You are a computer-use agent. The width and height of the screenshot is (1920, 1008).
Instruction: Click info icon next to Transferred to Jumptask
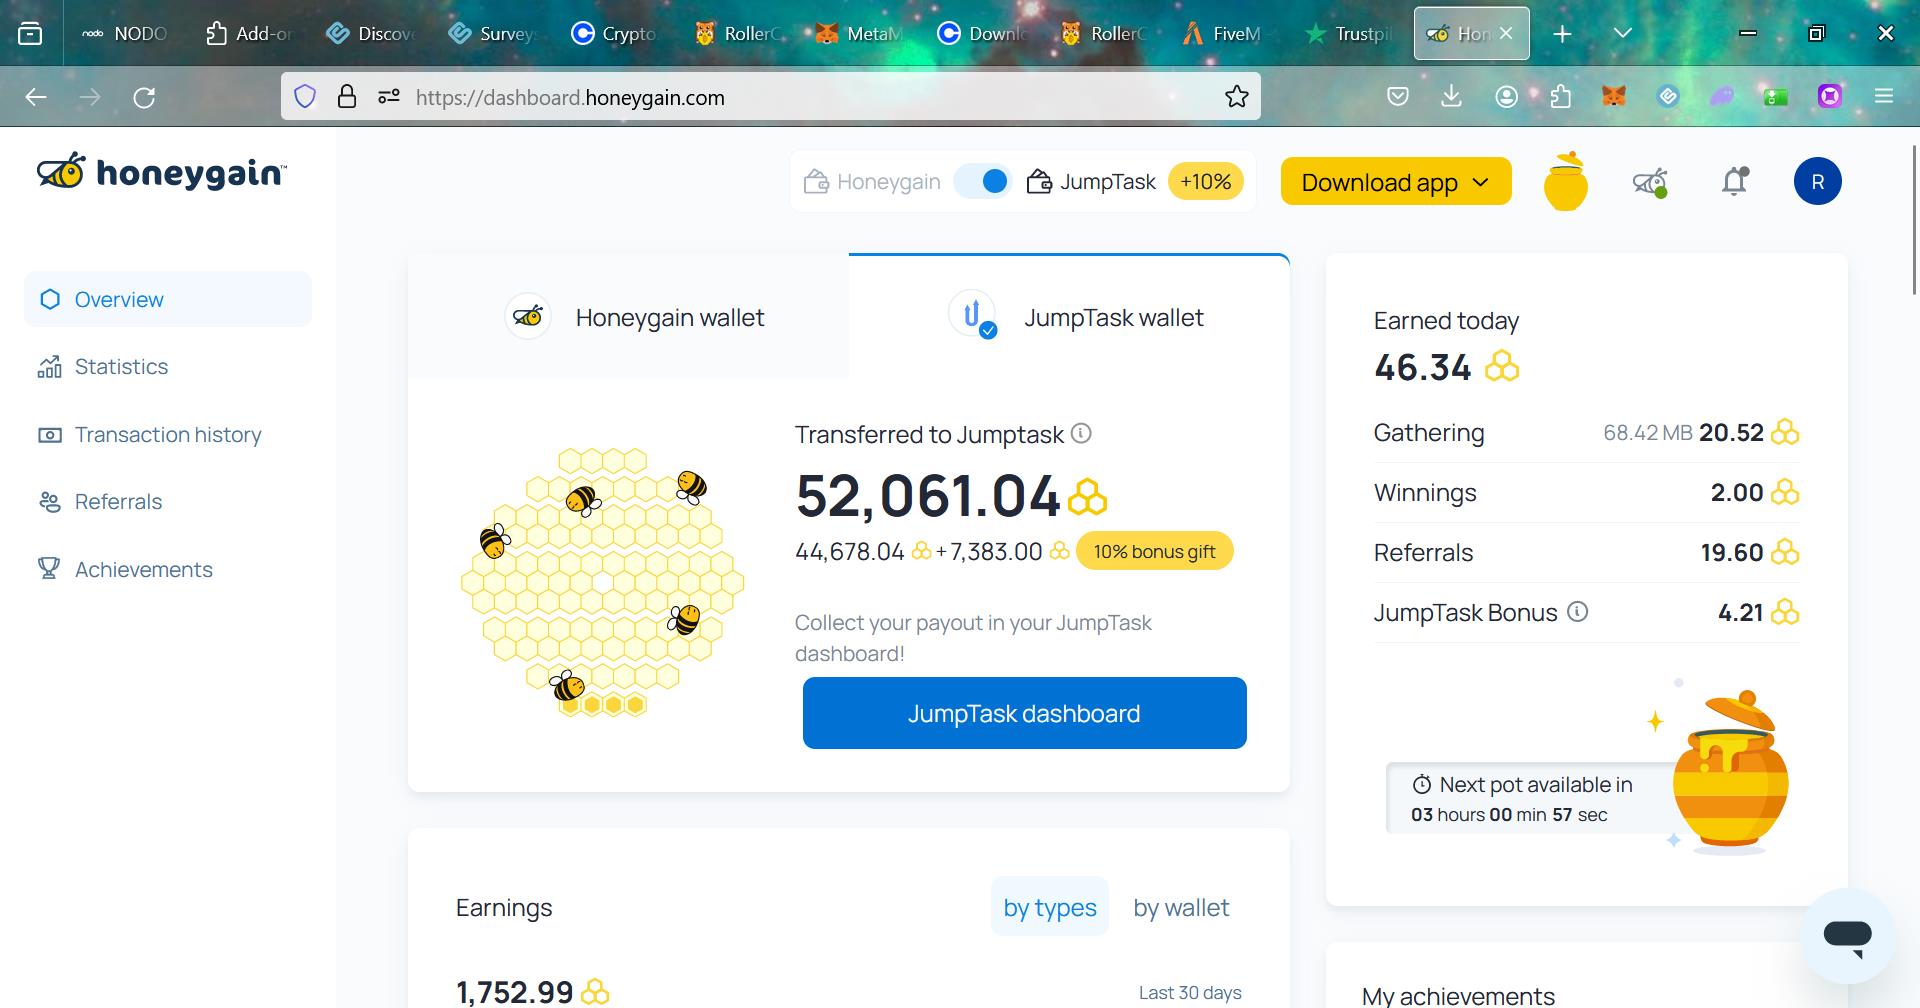(1081, 433)
